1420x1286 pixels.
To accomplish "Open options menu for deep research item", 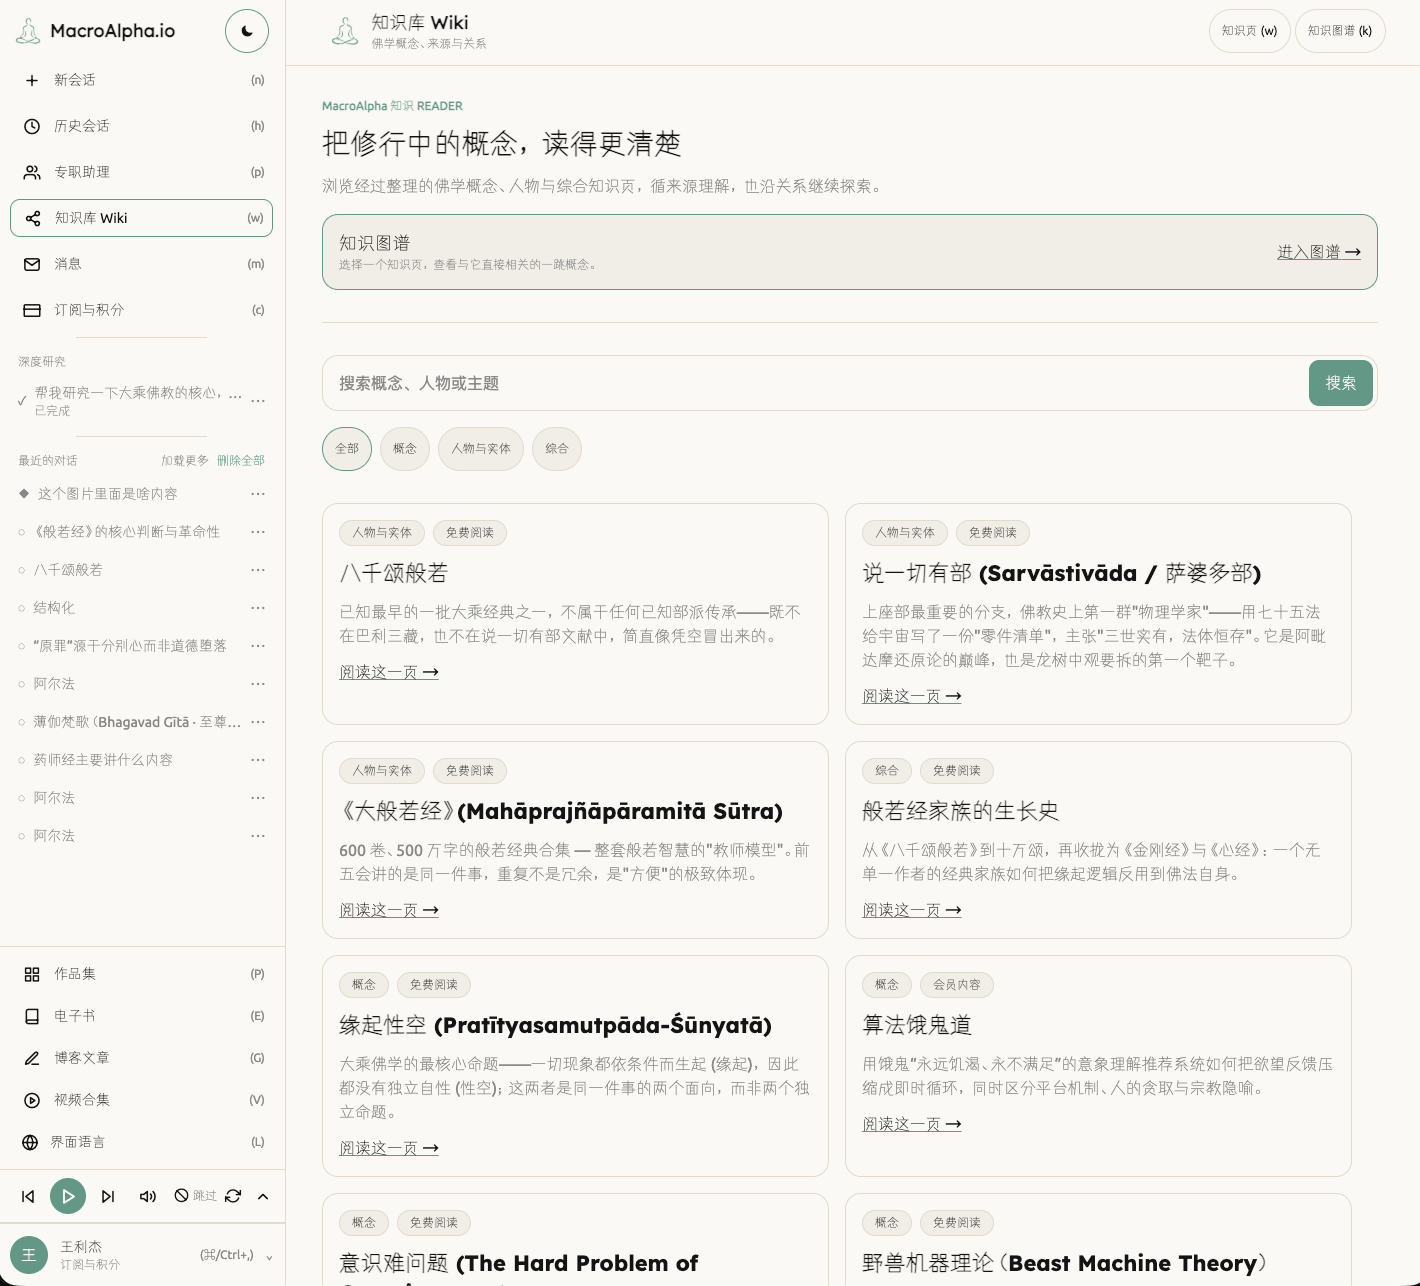I will tap(258, 400).
